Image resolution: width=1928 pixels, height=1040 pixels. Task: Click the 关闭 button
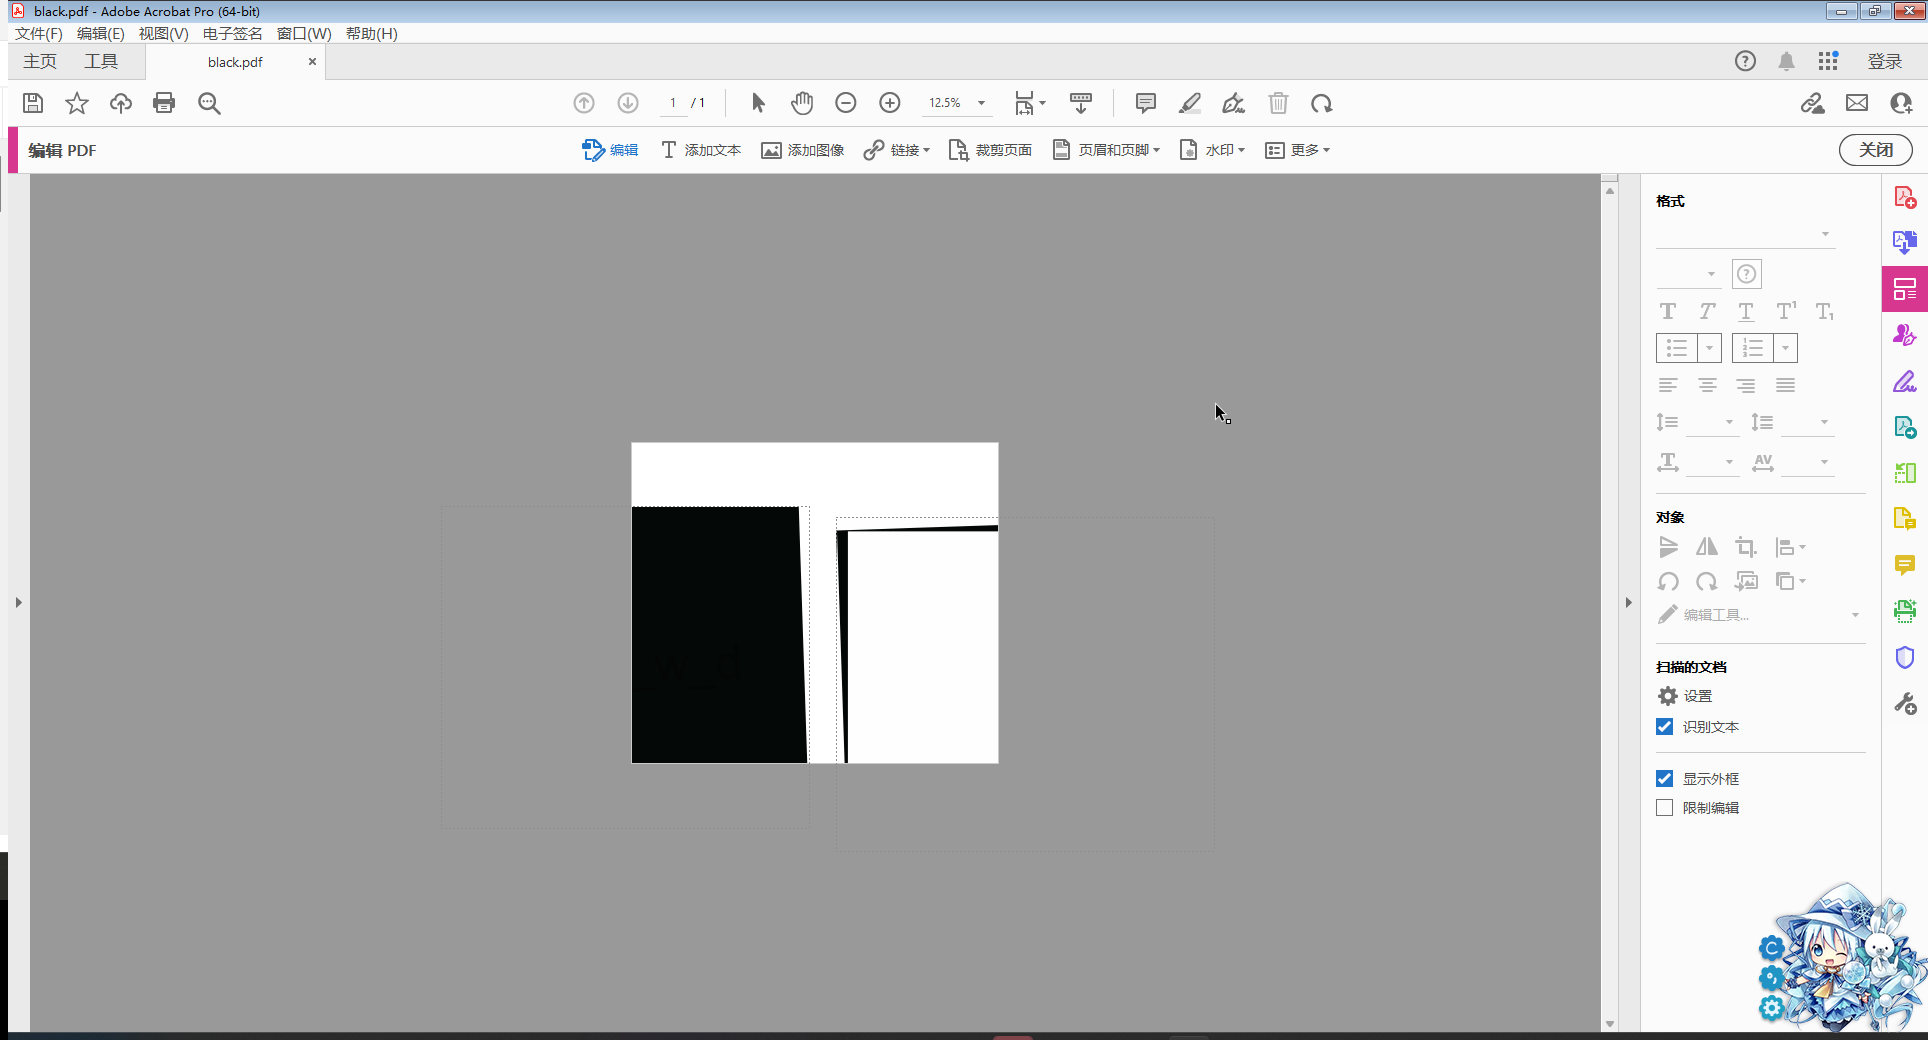pyautogui.click(x=1875, y=150)
